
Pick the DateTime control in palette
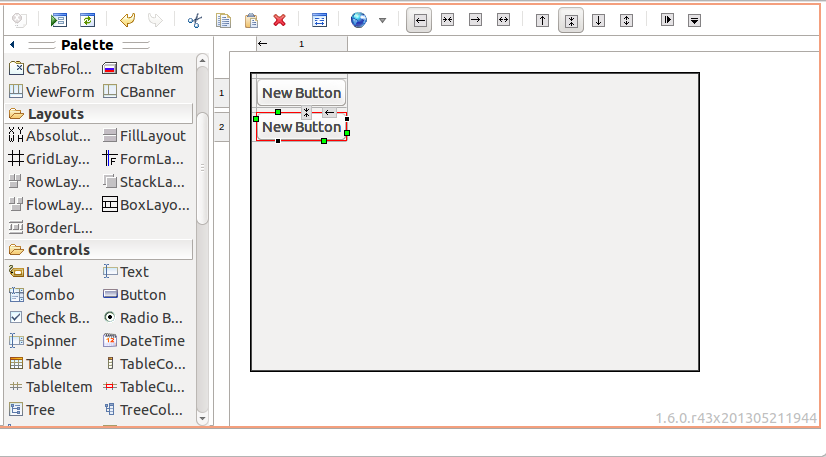tap(144, 341)
